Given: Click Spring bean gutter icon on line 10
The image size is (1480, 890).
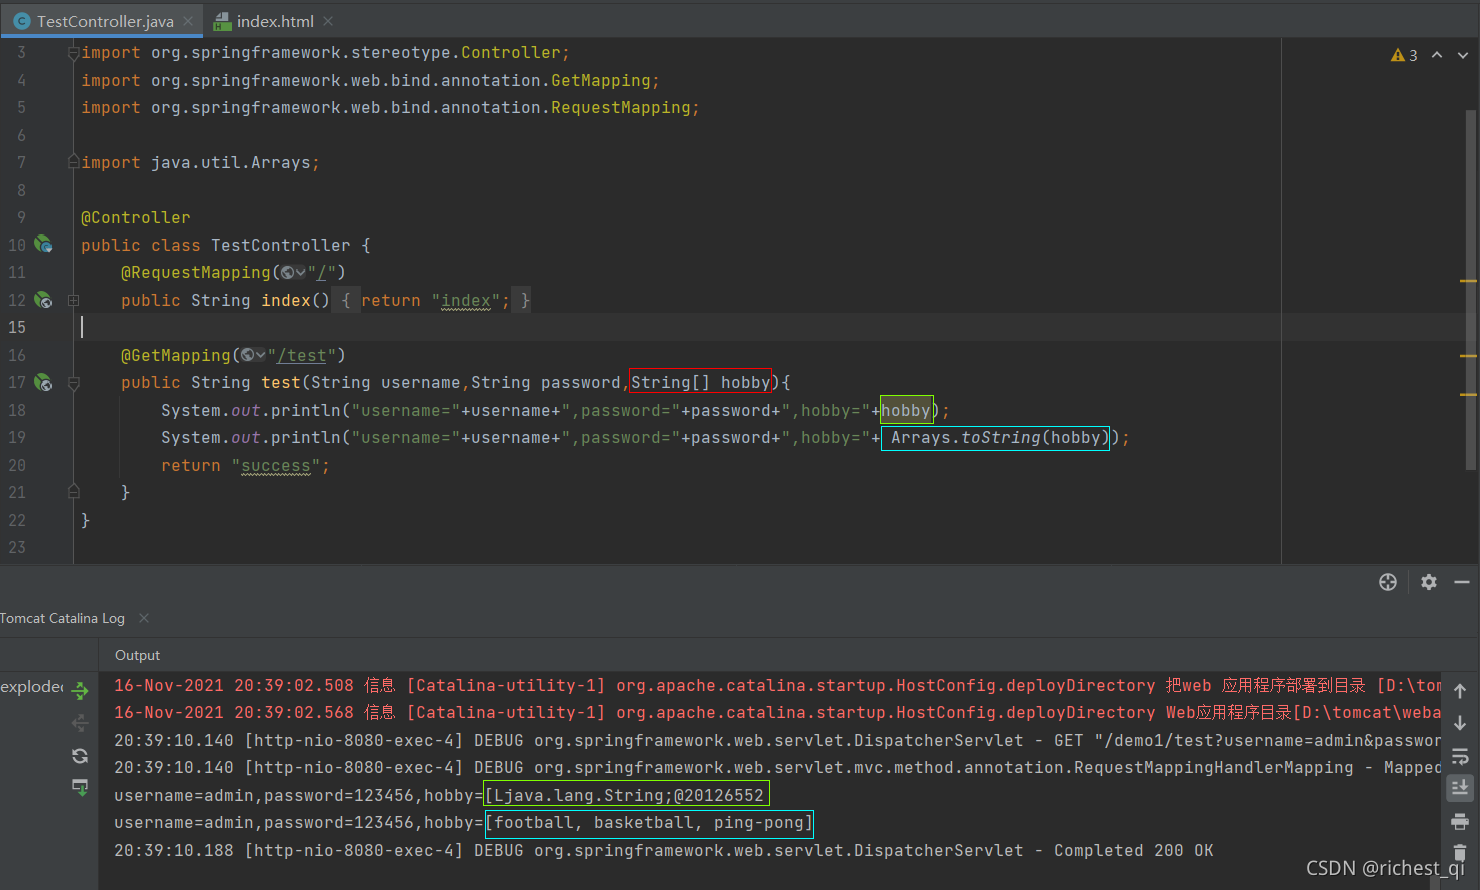Looking at the screenshot, I should (43, 244).
